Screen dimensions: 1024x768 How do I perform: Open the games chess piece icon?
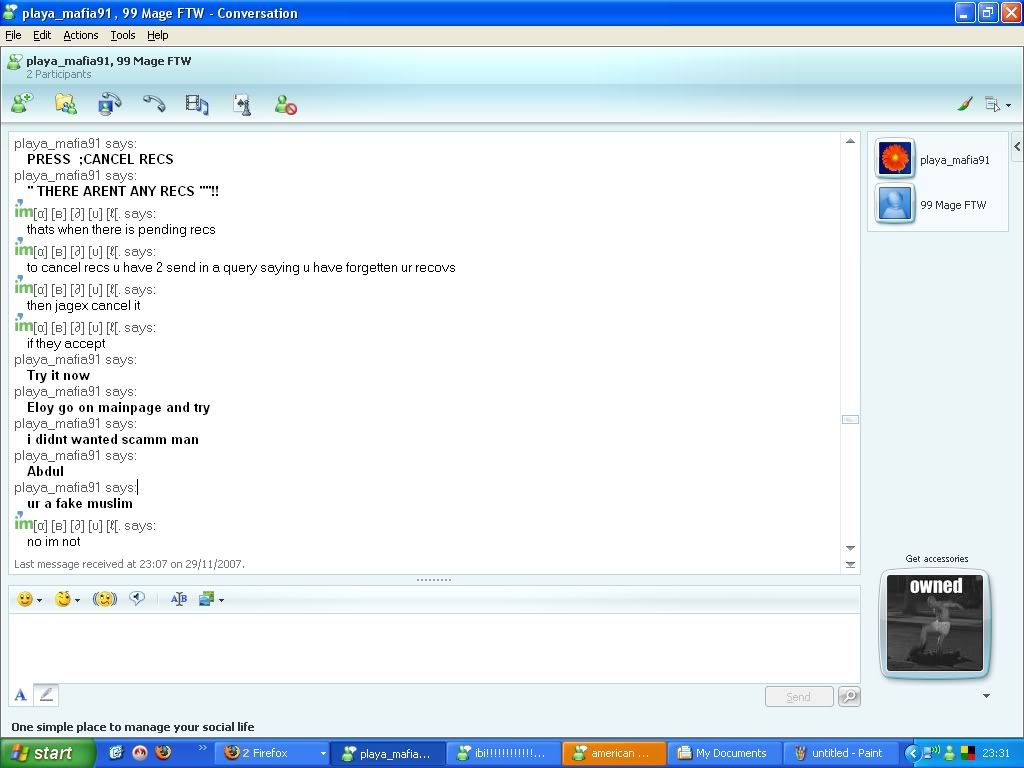click(x=241, y=104)
